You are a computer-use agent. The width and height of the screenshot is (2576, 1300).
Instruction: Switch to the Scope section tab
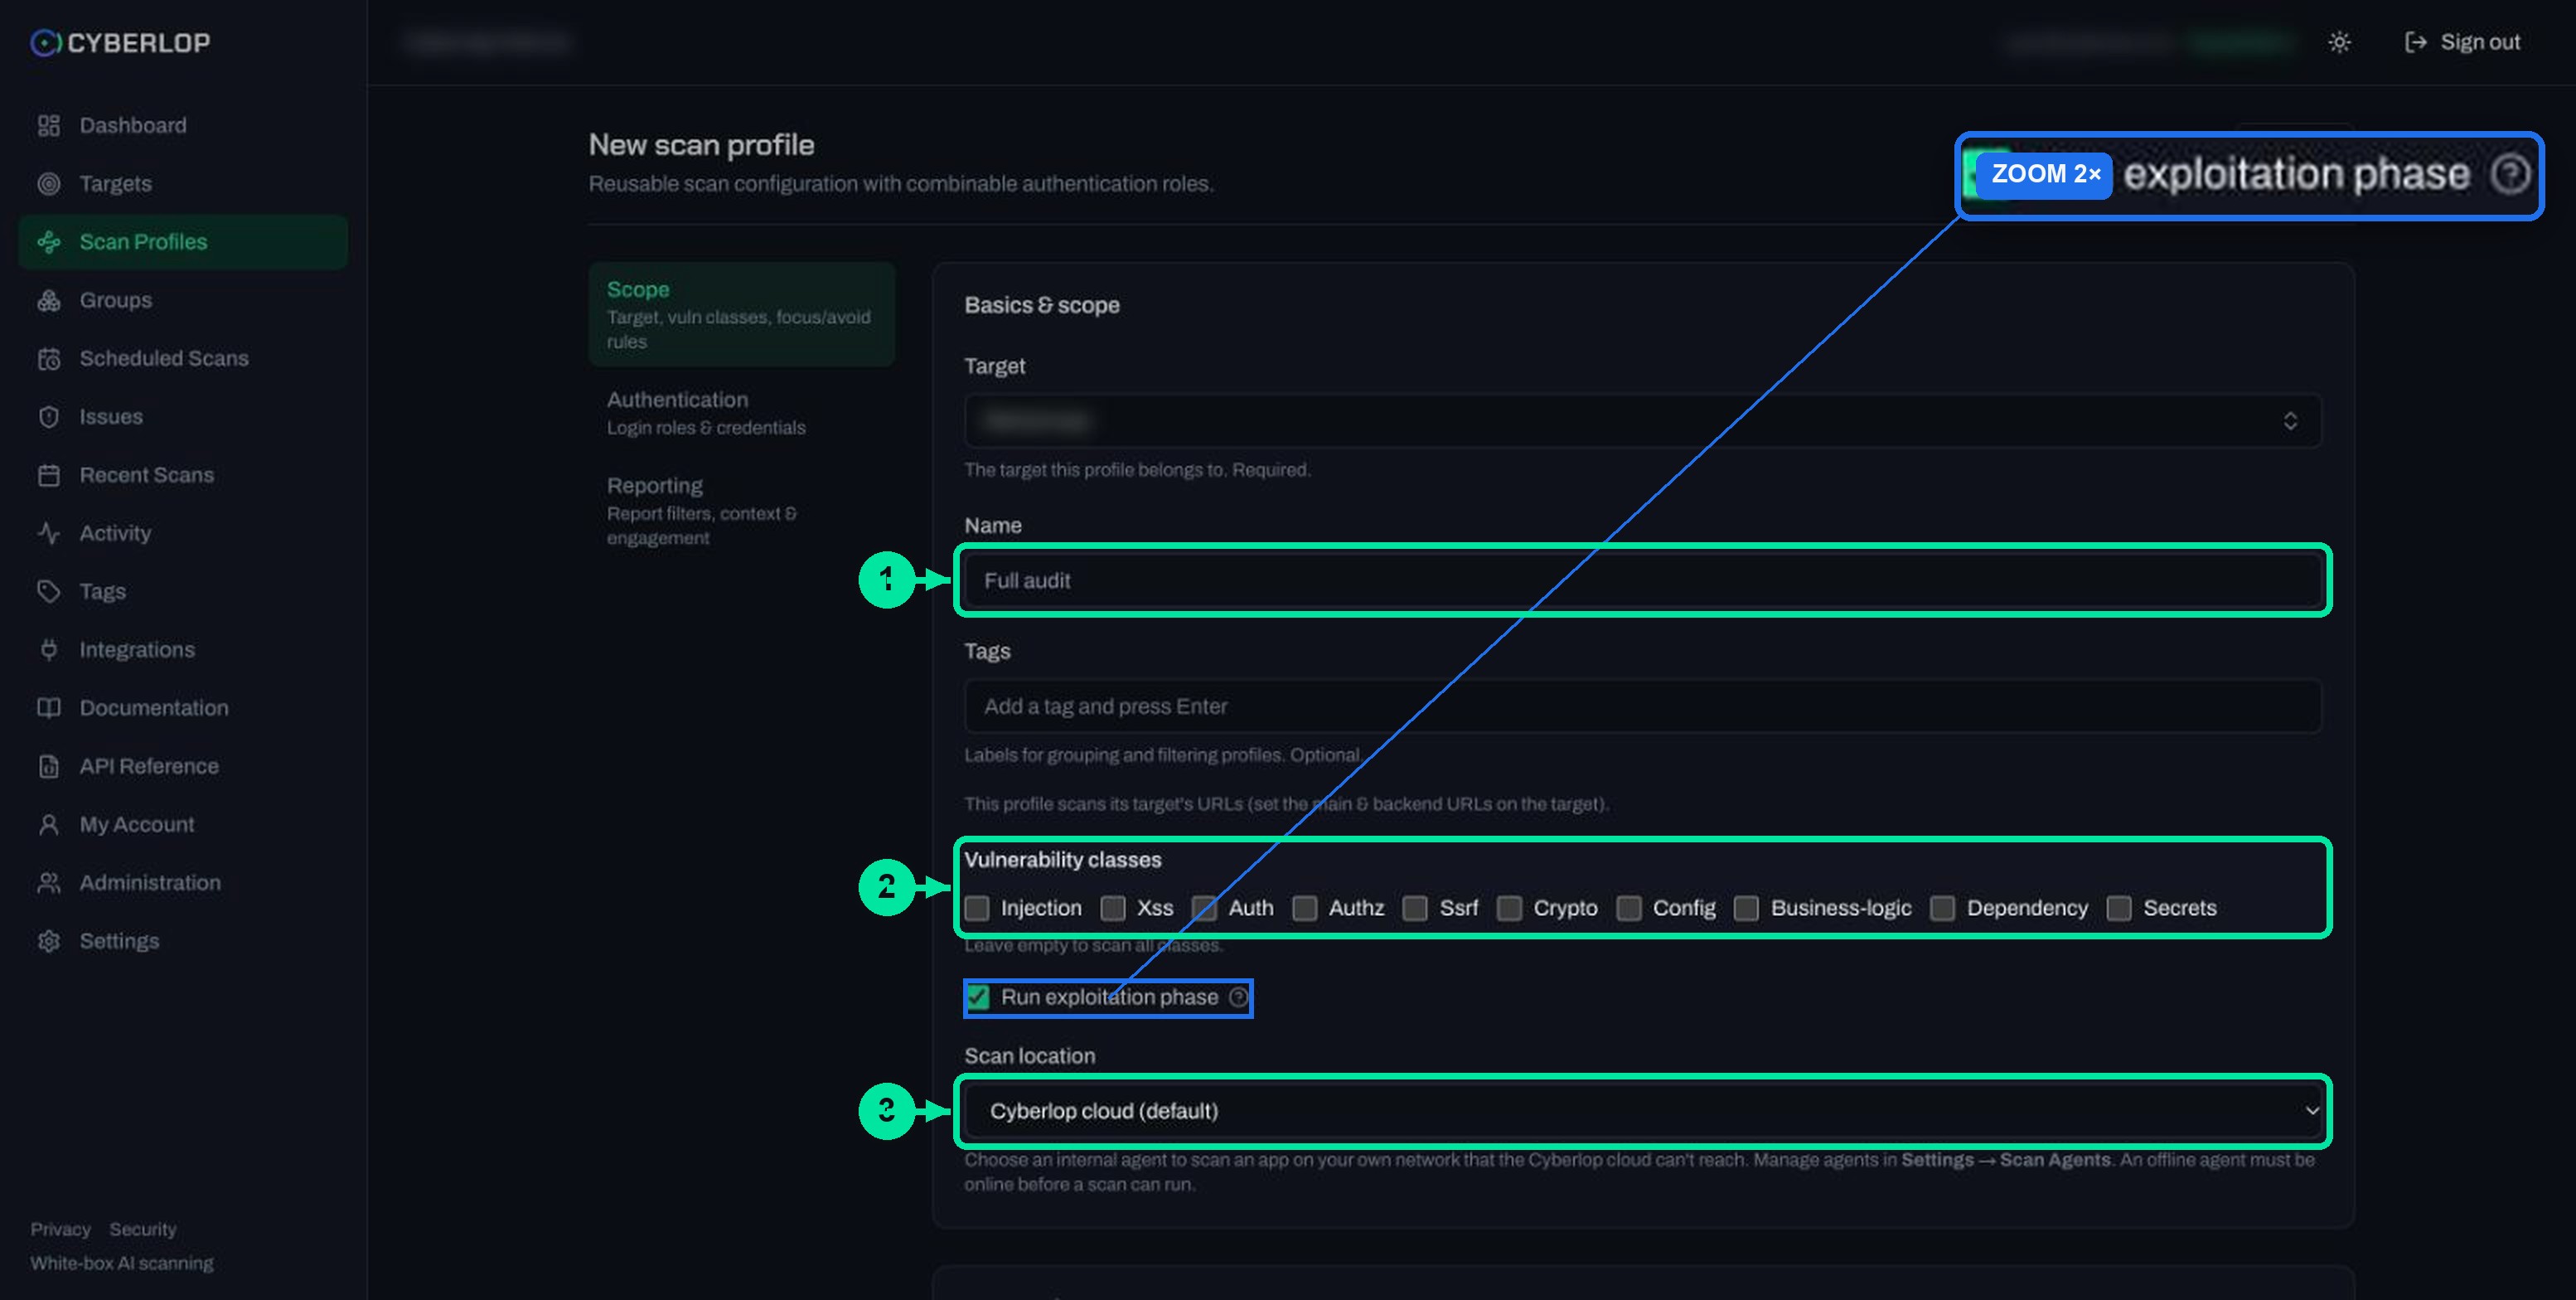click(x=741, y=314)
